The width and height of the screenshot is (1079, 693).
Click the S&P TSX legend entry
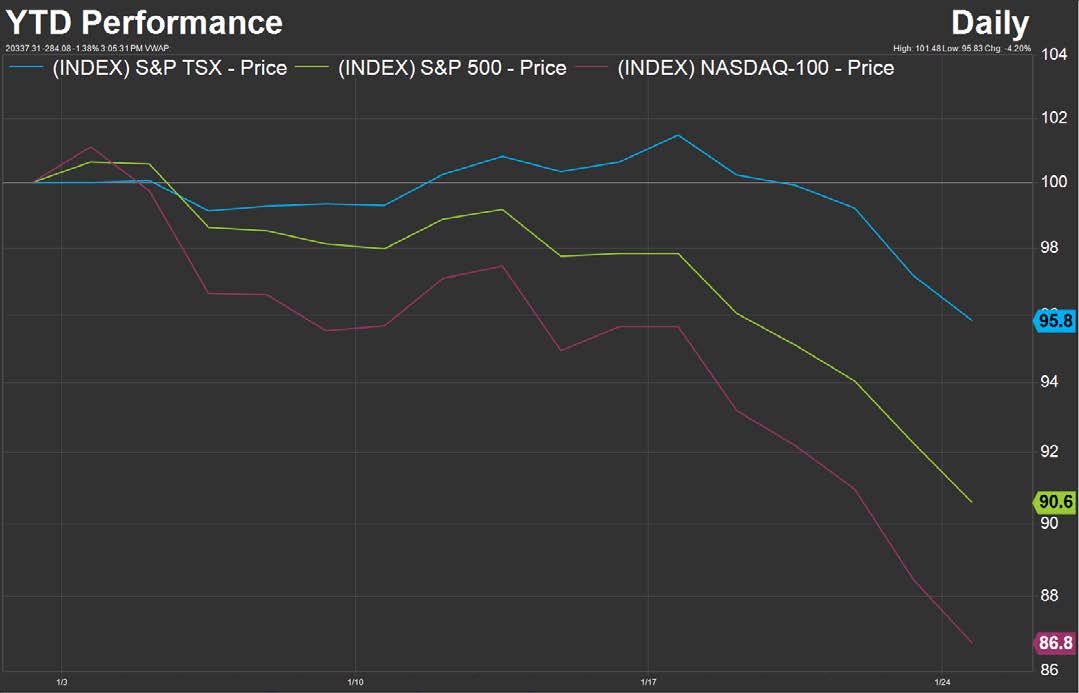click(169, 68)
